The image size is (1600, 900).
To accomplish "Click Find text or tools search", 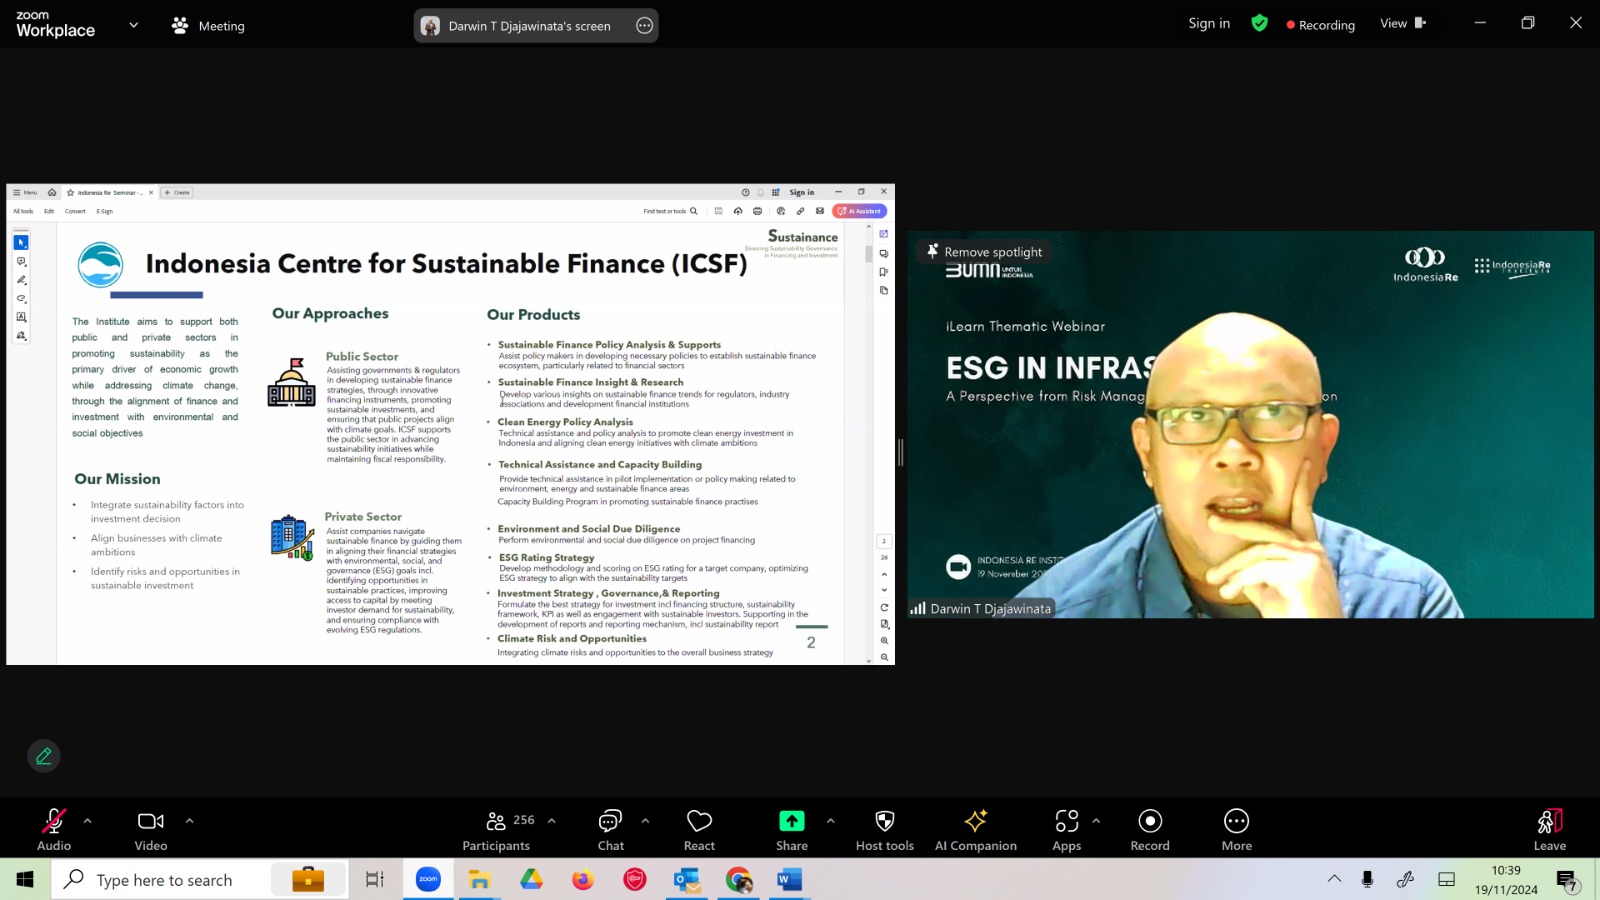I will click(670, 211).
